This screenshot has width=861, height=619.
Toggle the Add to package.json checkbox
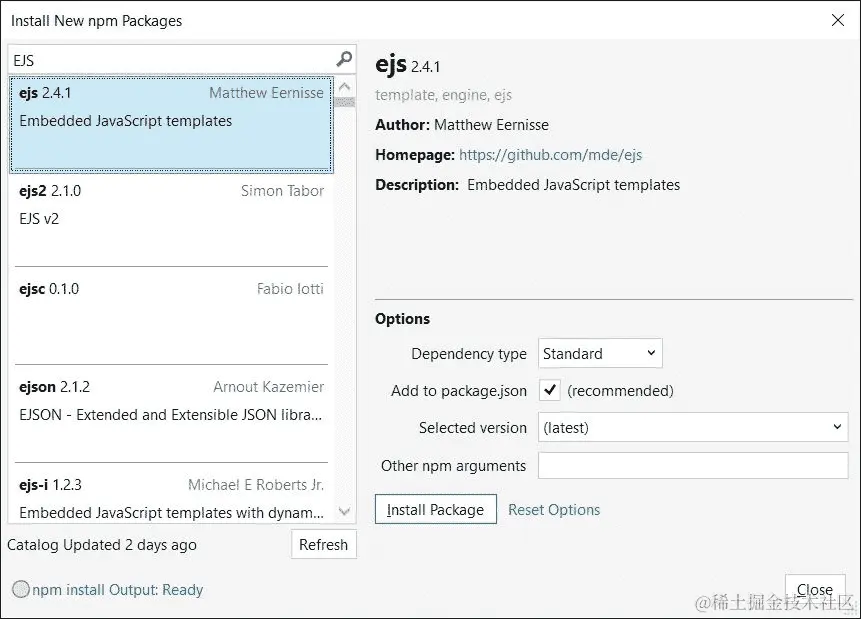[549, 390]
